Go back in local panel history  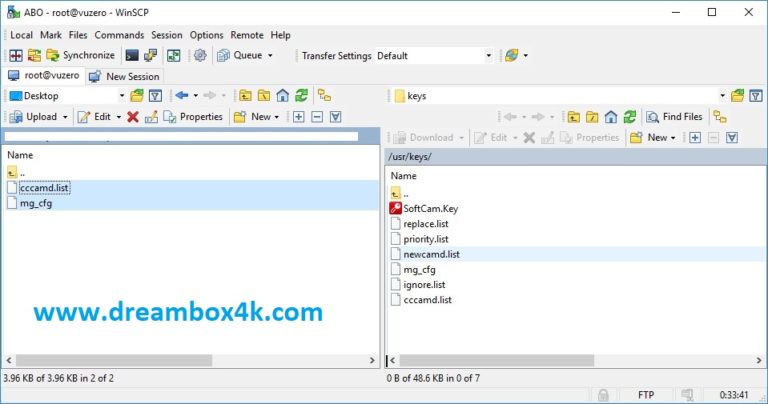click(x=182, y=95)
